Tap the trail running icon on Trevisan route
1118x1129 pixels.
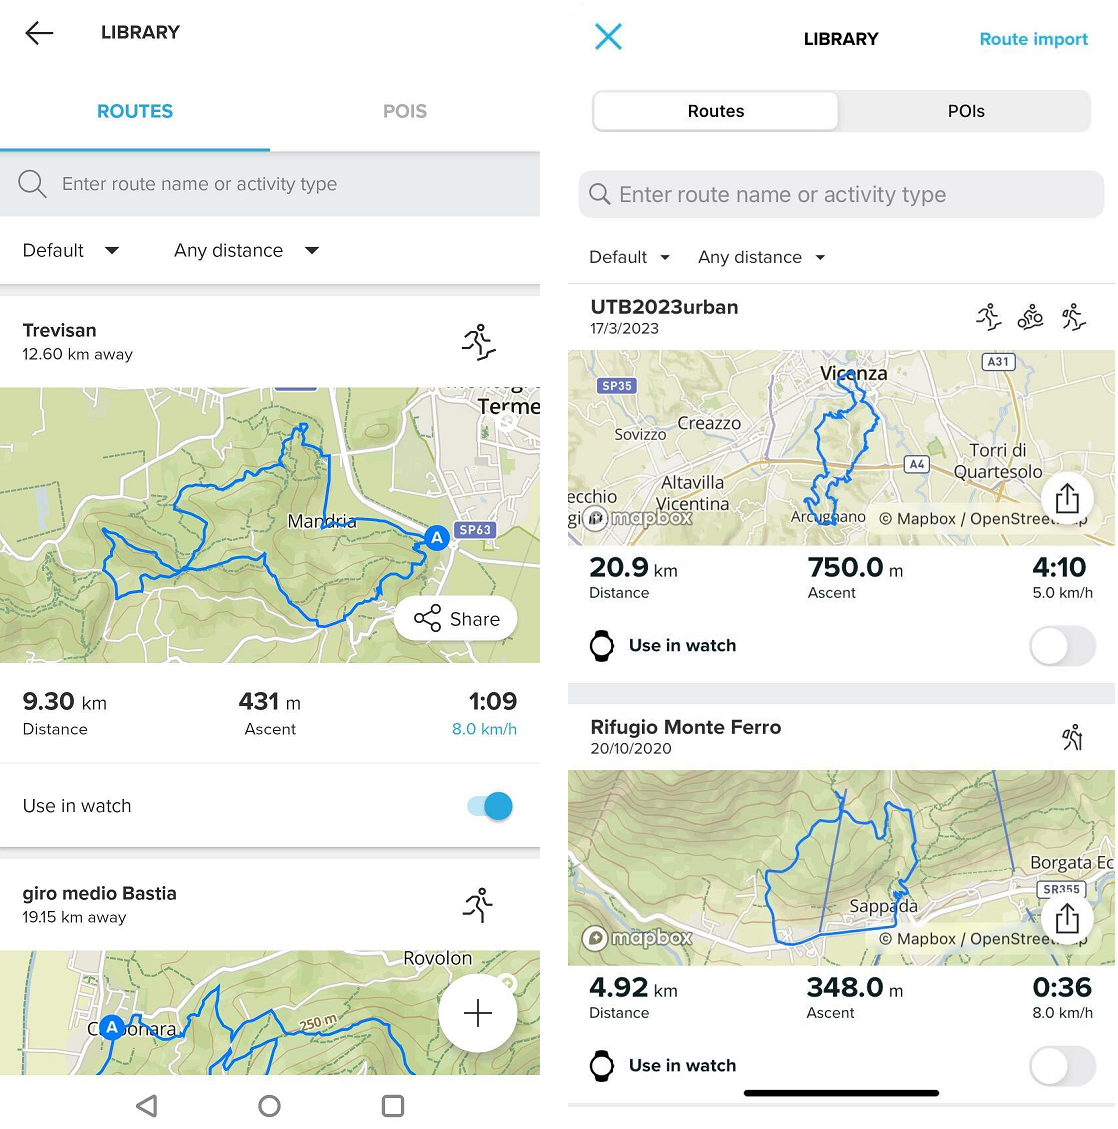pyautogui.click(x=479, y=342)
